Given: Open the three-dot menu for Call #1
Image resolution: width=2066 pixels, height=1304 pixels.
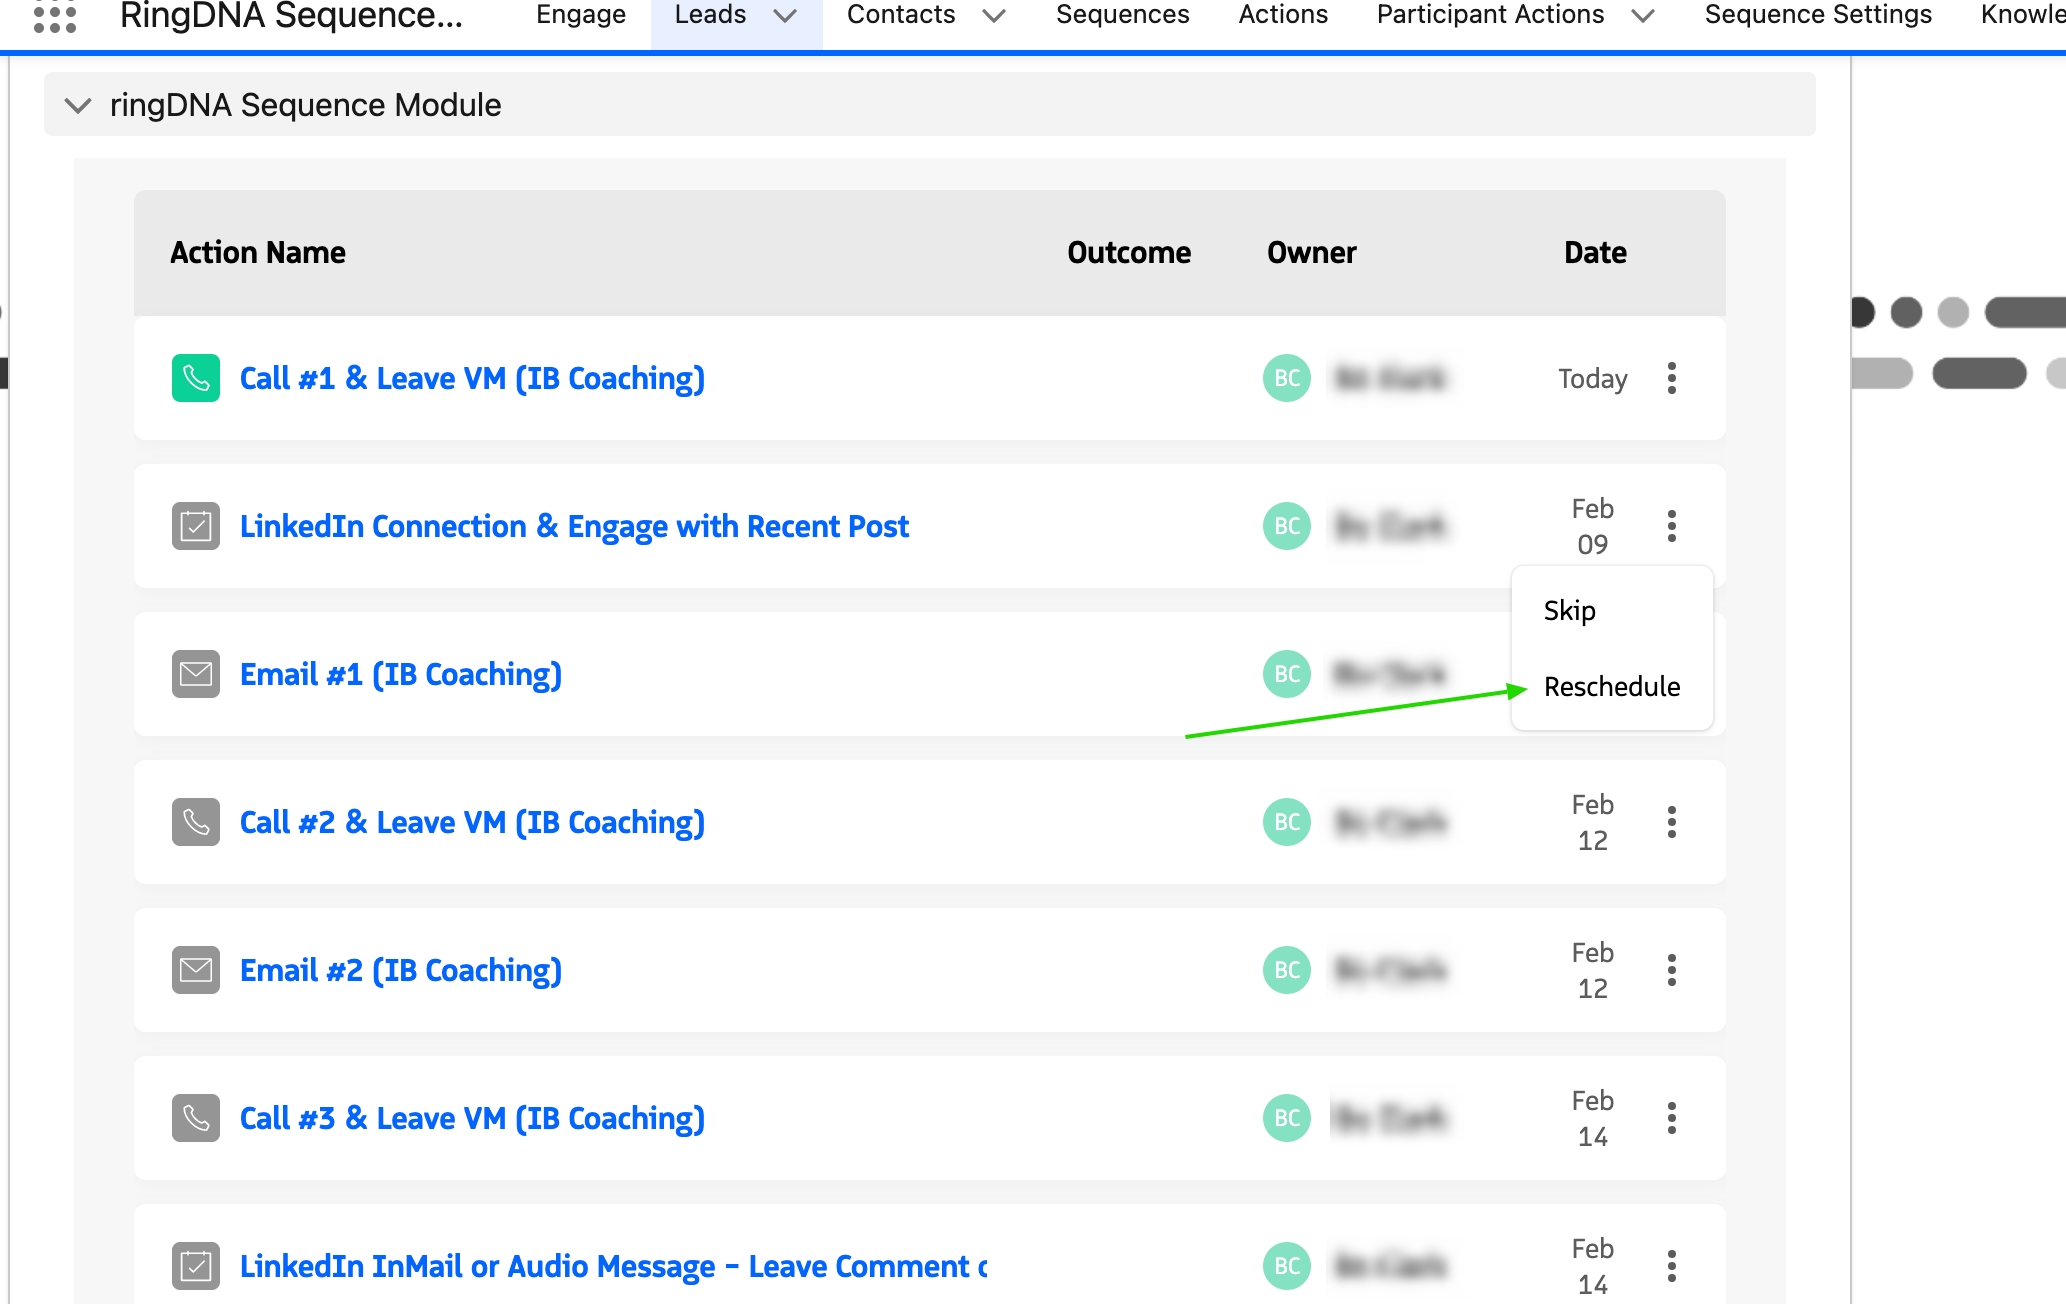Looking at the screenshot, I should click(x=1671, y=378).
